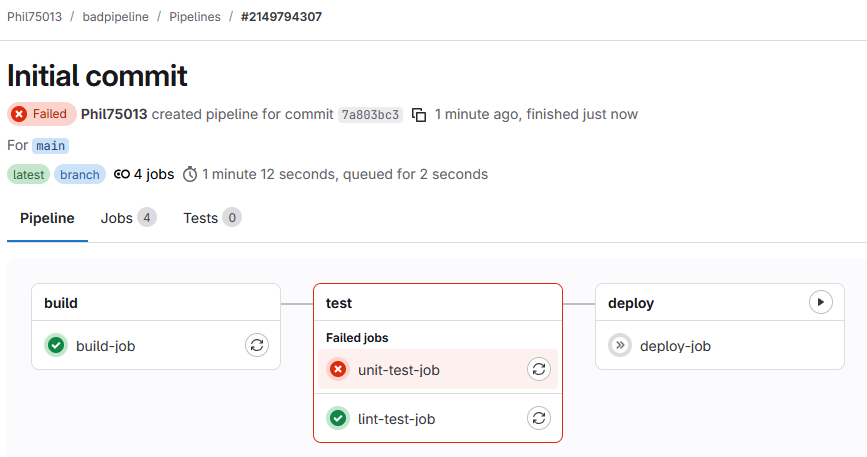Click the Phil75013 author name link
Screen dimensions: 867x457
pos(114,114)
